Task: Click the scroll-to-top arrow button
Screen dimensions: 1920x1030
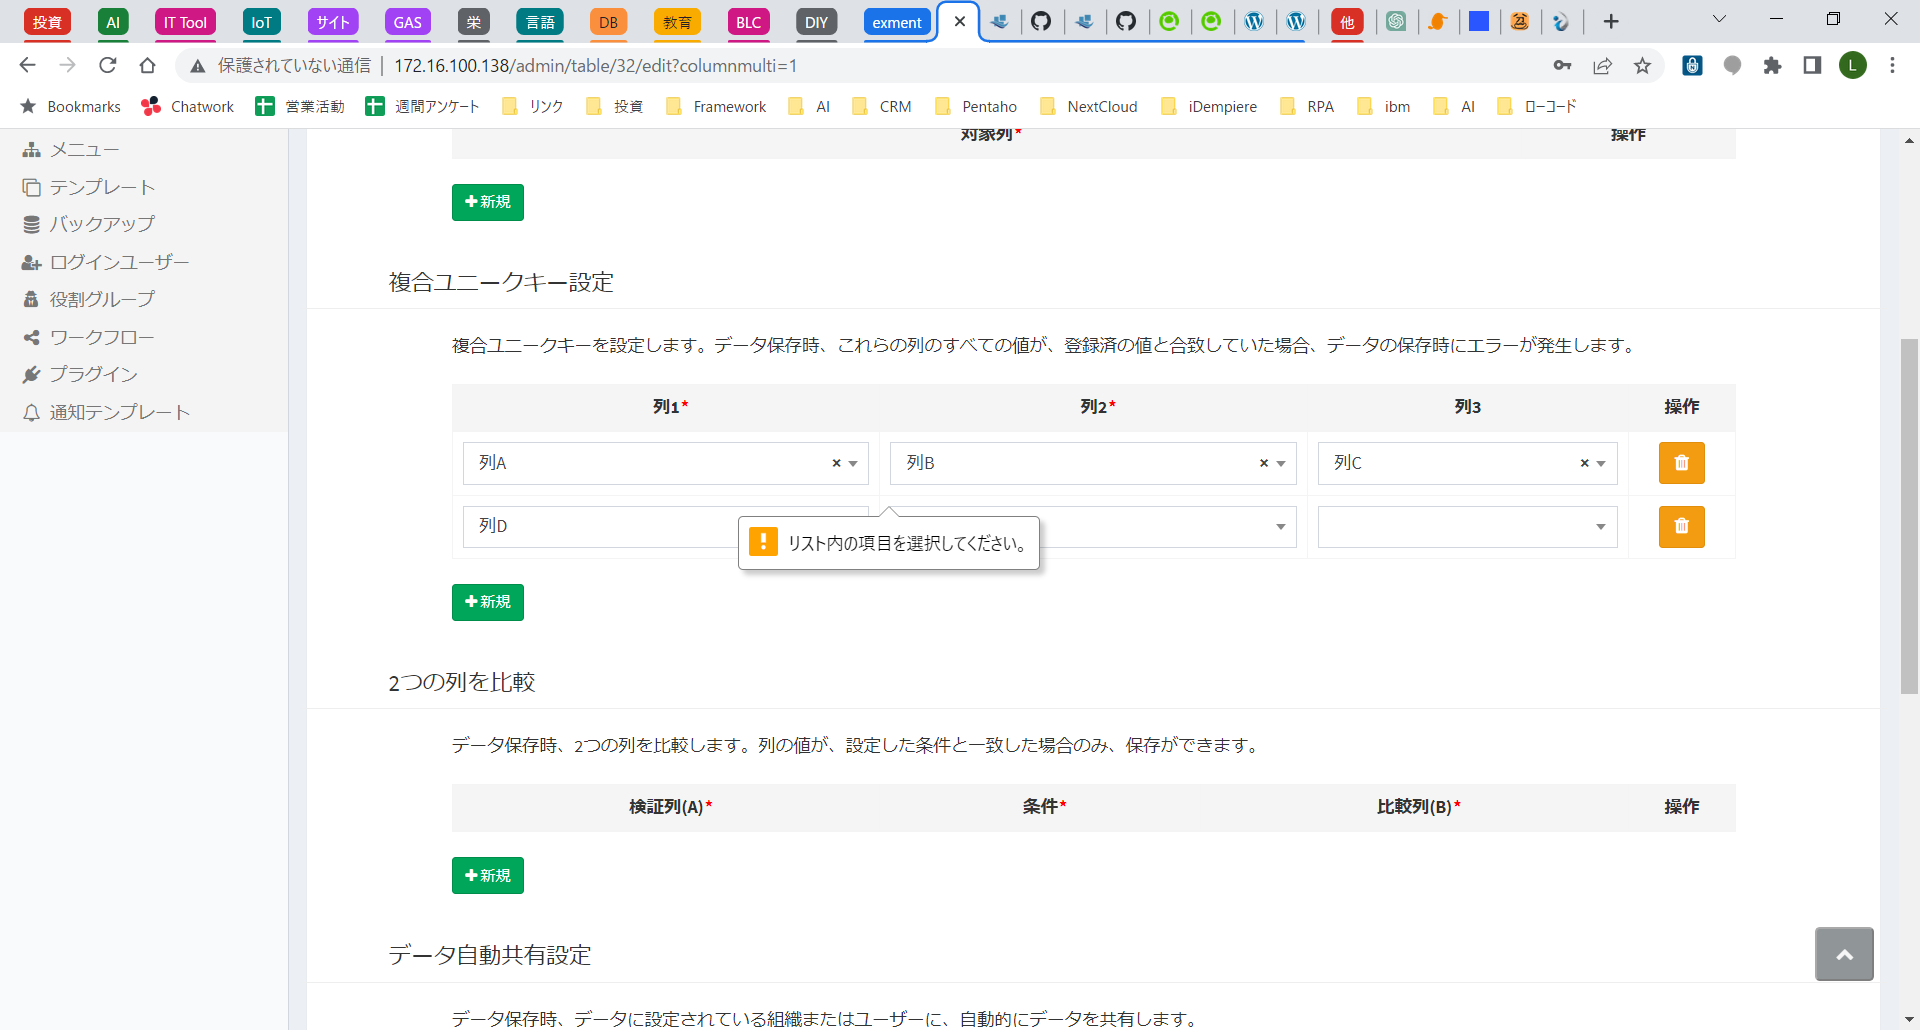Action: pyautogui.click(x=1844, y=954)
